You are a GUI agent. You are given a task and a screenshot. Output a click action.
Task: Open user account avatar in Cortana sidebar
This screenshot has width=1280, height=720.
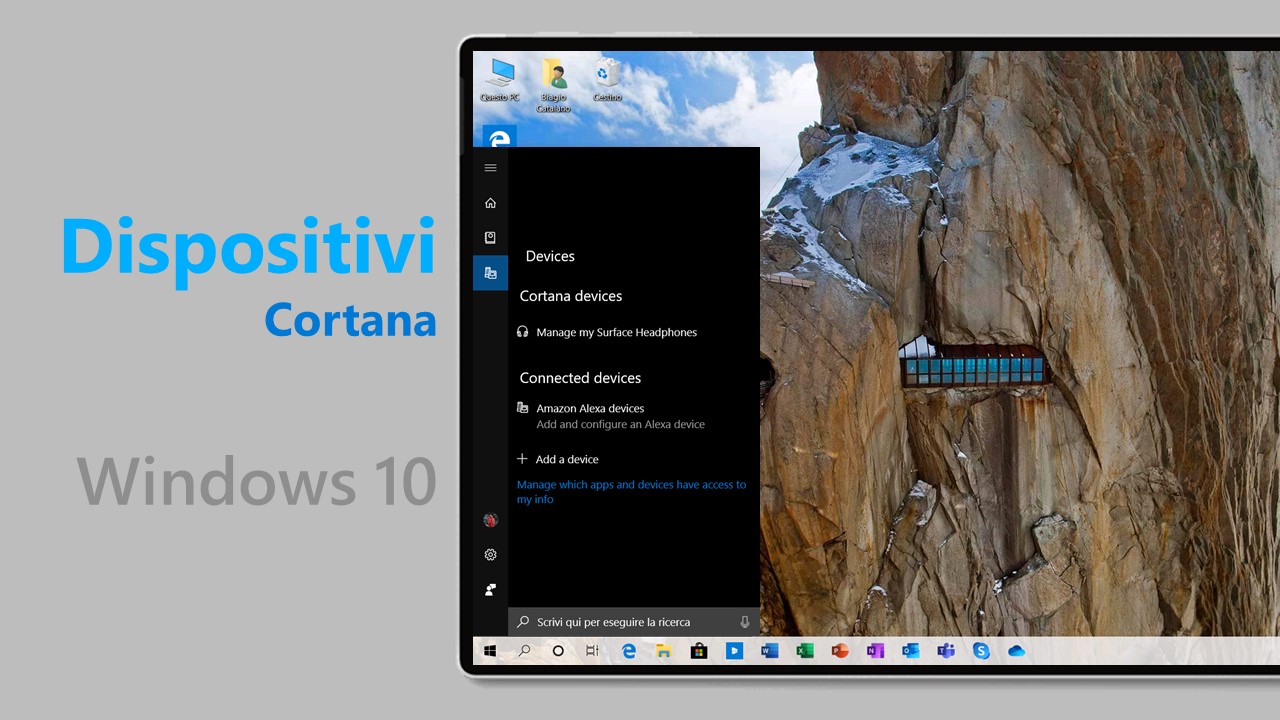tap(490, 520)
